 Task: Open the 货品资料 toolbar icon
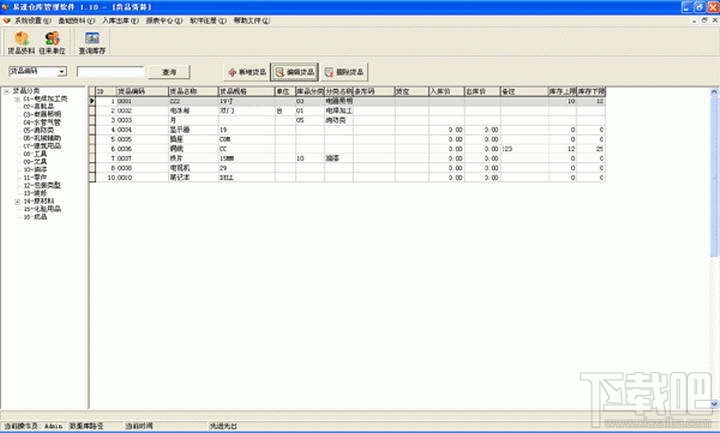pos(21,43)
